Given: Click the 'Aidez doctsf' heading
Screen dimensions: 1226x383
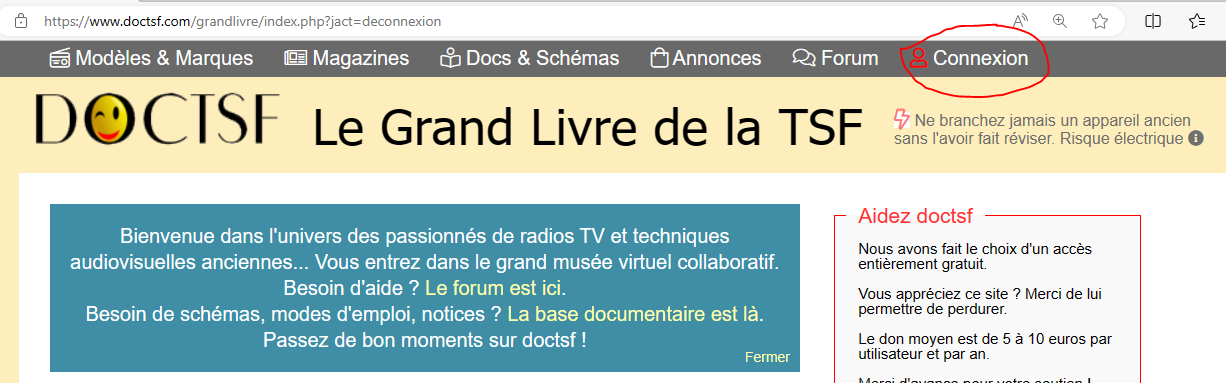Looking at the screenshot, I should pos(916,216).
